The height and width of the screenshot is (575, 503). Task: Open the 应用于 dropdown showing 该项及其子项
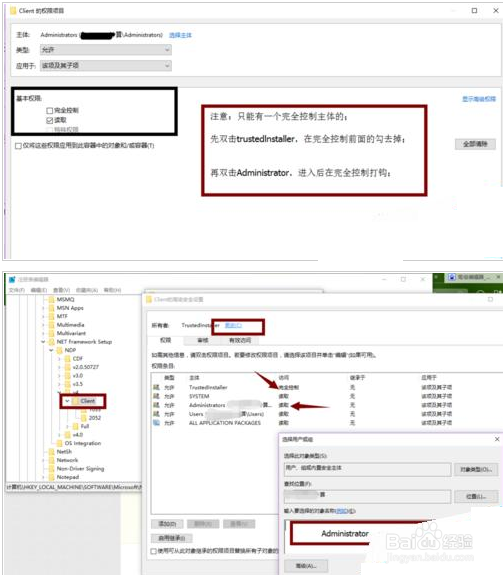click(x=106, y=66)
